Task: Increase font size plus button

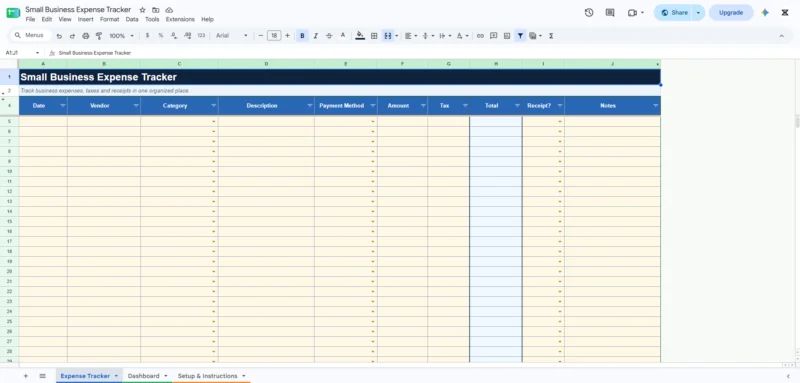Action: [x=287, y=36]
